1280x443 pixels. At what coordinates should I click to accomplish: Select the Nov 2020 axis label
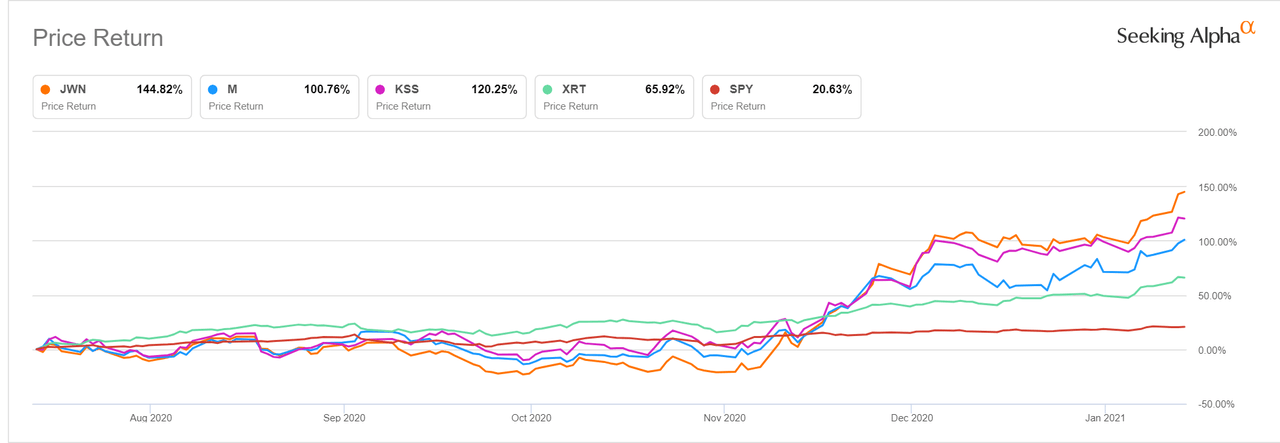tap(724, 417)
